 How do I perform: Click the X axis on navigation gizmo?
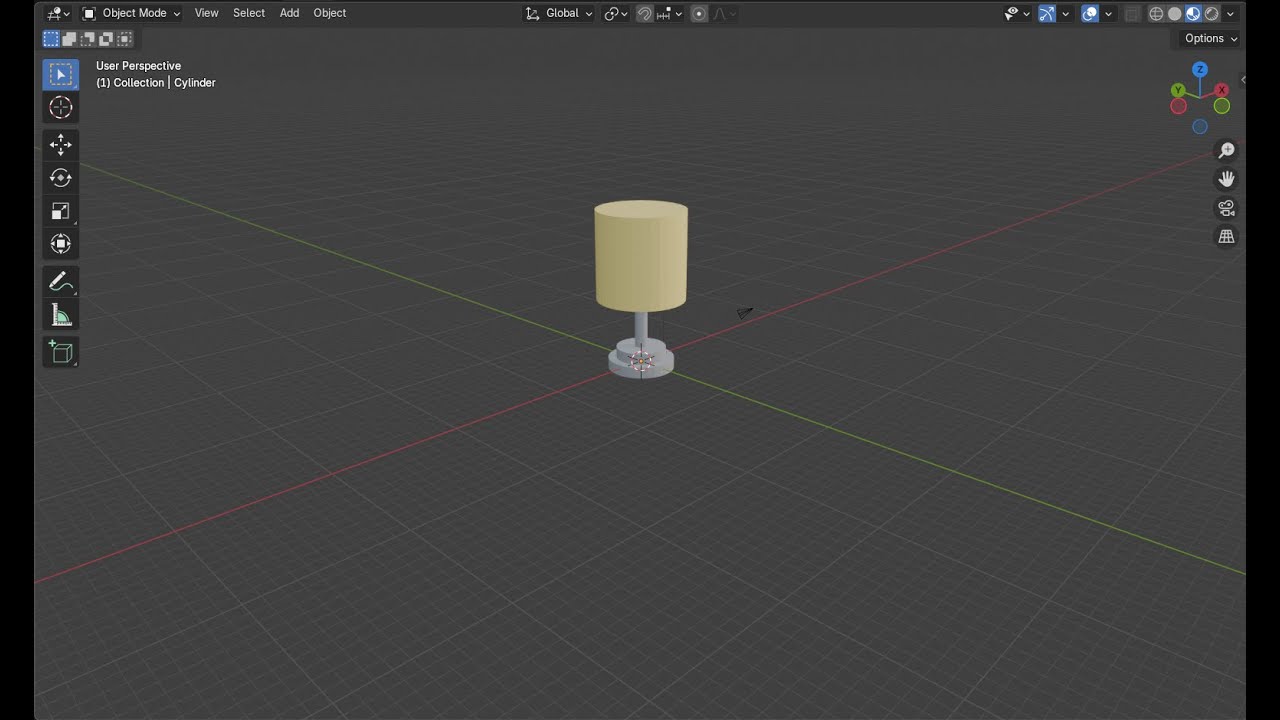(1221, 90)
